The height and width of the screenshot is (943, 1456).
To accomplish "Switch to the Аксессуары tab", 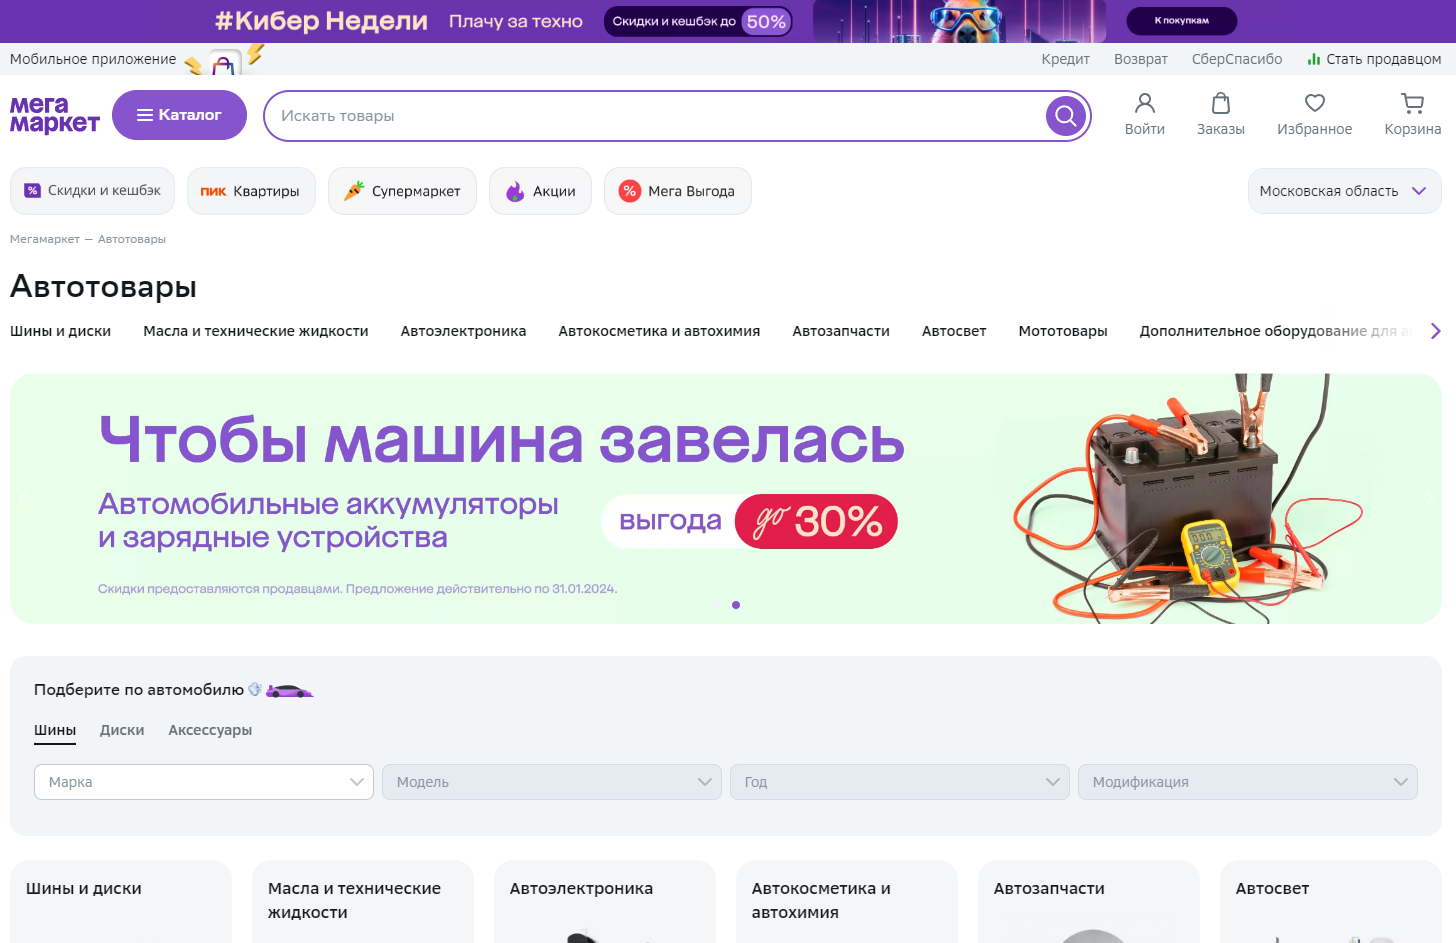I will pos(210,731).
